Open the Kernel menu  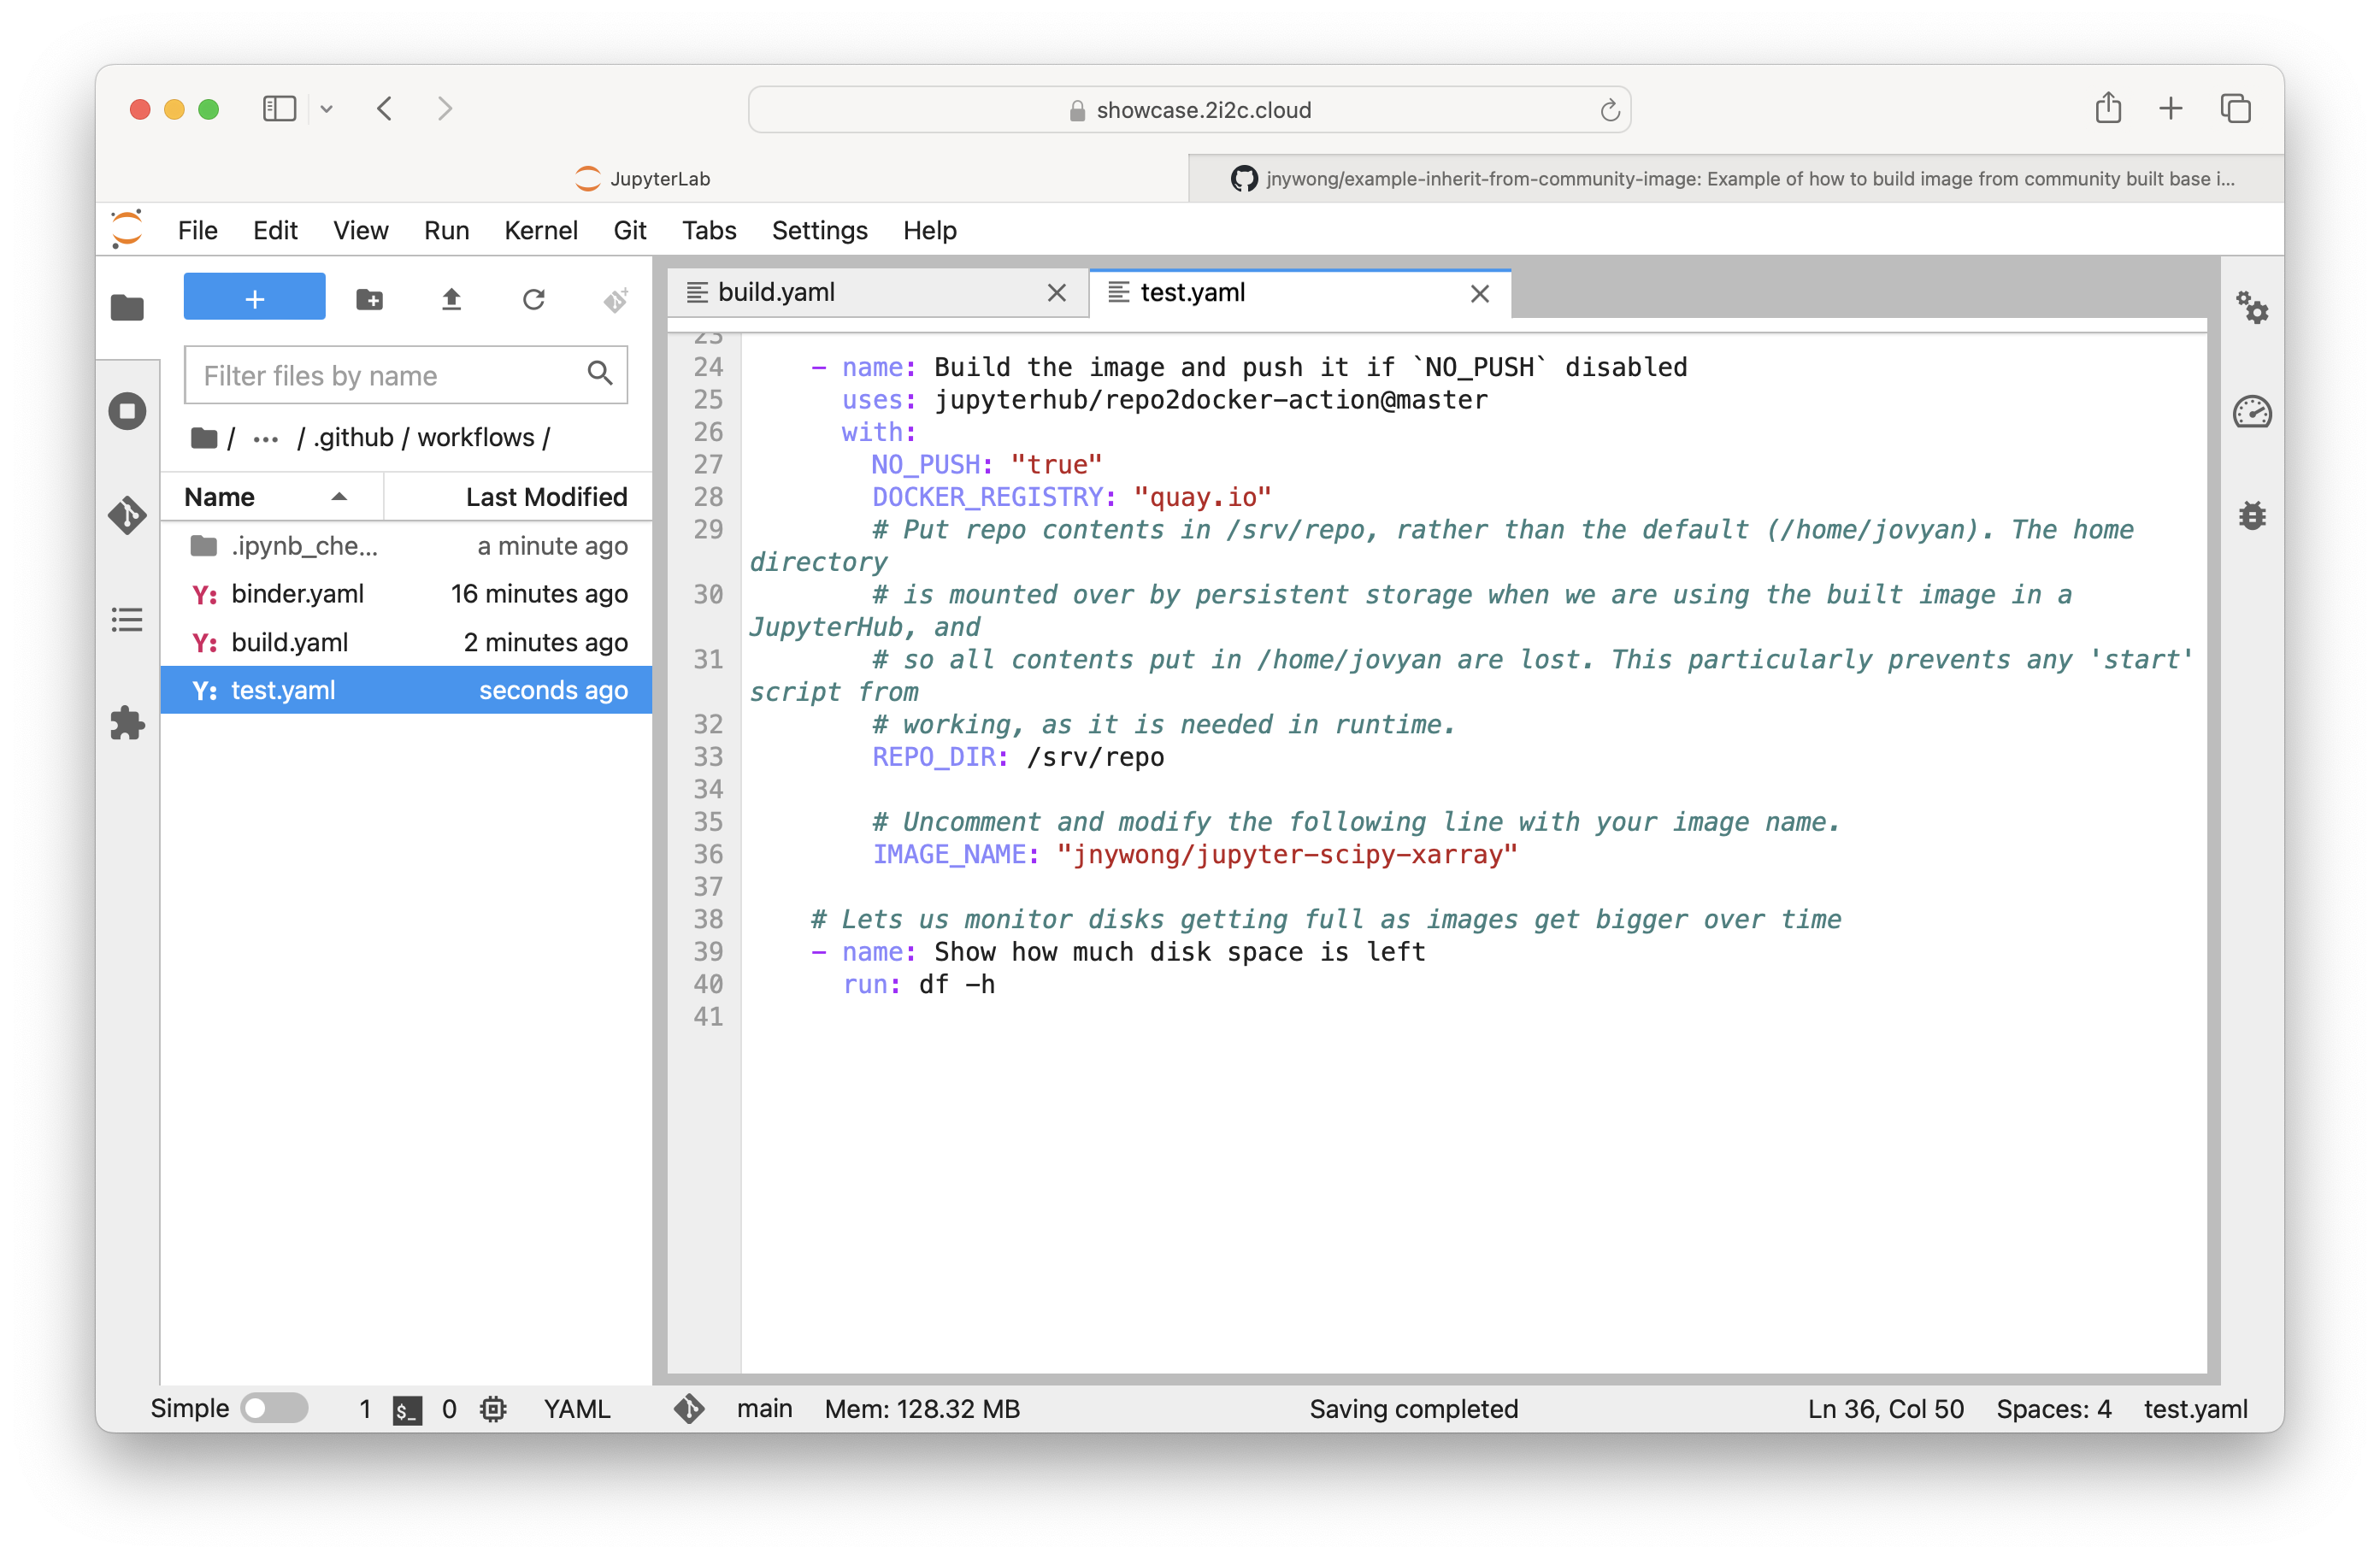[540, 231]
